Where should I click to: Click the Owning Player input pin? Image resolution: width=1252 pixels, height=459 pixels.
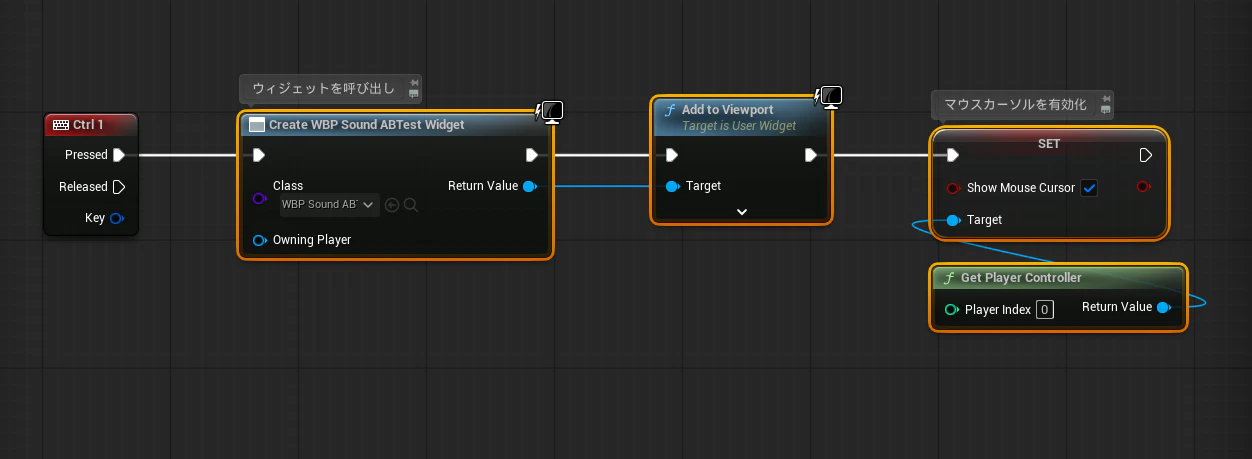(260, 240)
